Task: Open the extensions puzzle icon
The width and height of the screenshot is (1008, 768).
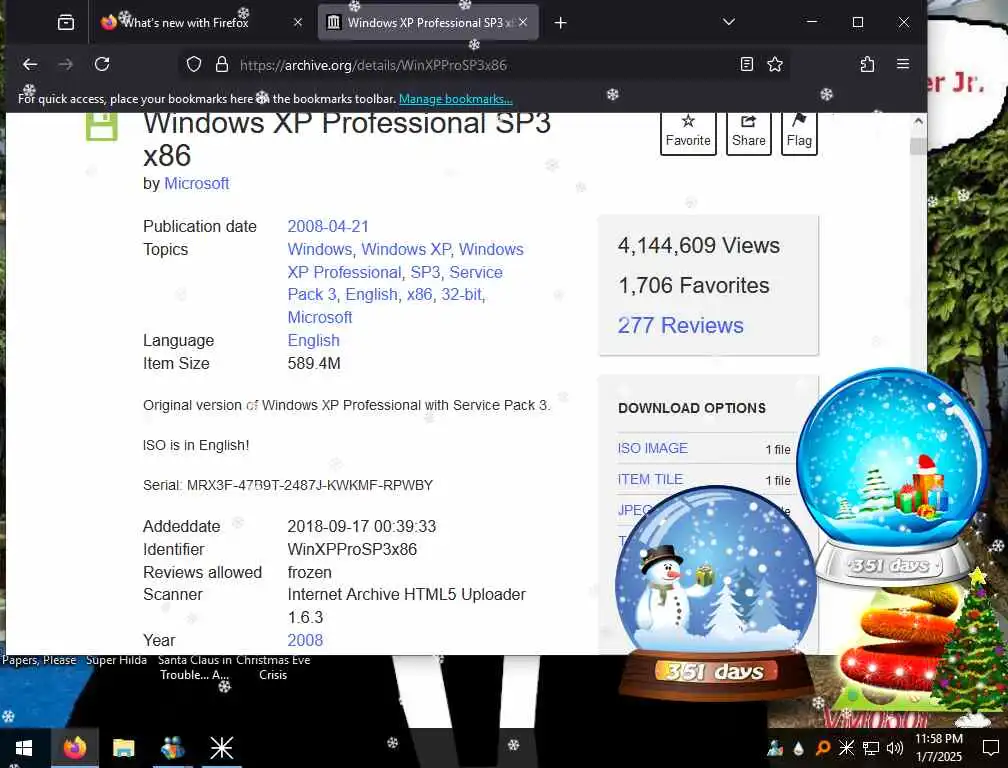Action: (867, 64)
